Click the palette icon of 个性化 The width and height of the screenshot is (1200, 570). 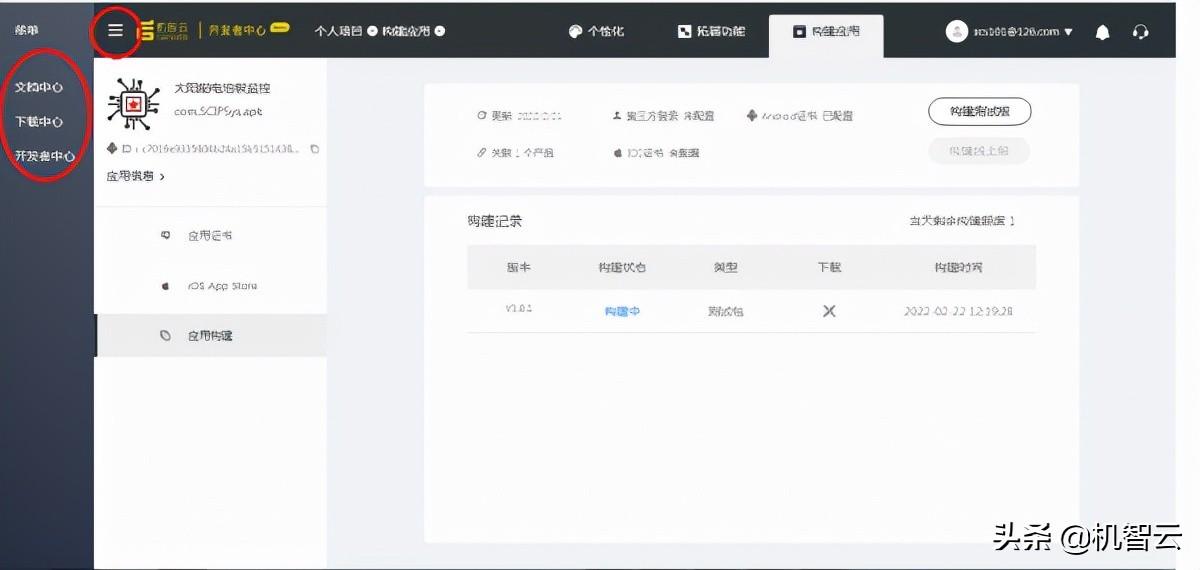pos(575,31)
